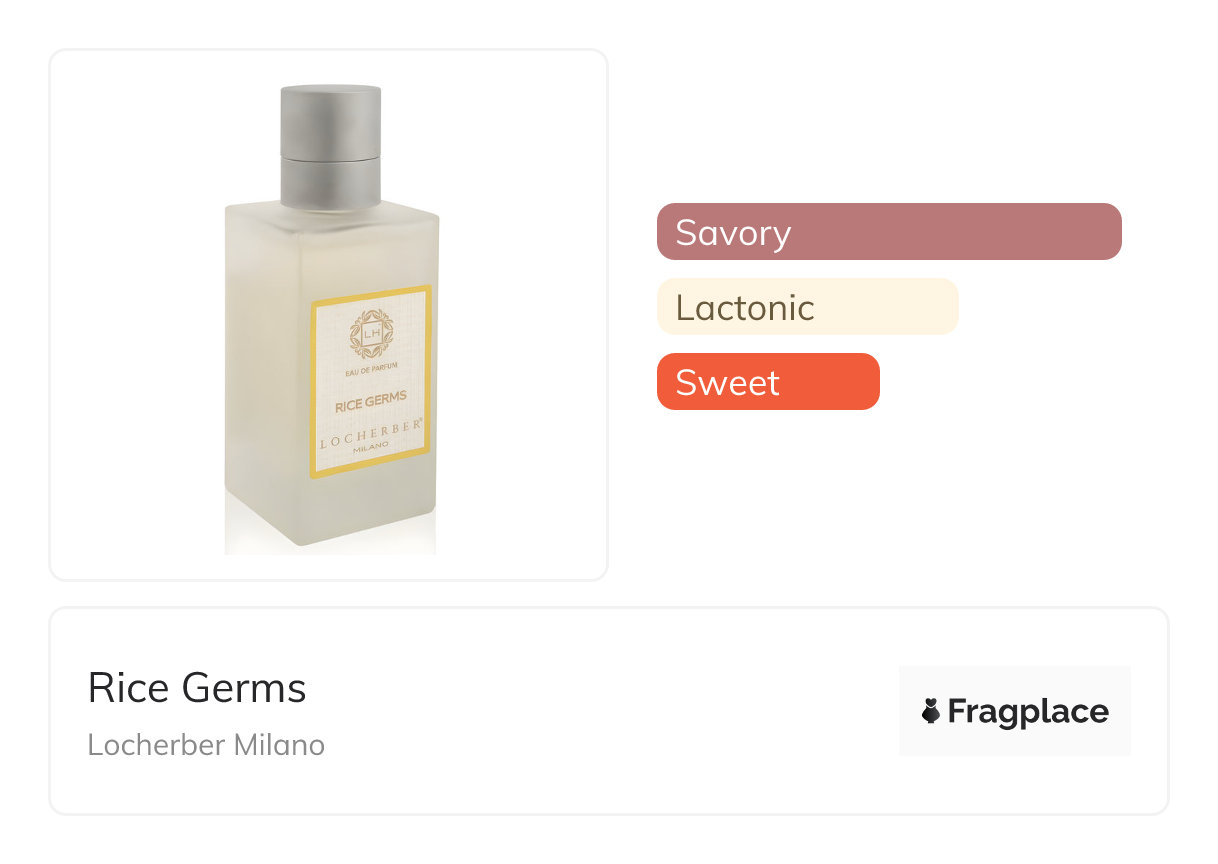Click the word Sweet in orange bar
The image size is (1218, 864).
tap(727, 382)
